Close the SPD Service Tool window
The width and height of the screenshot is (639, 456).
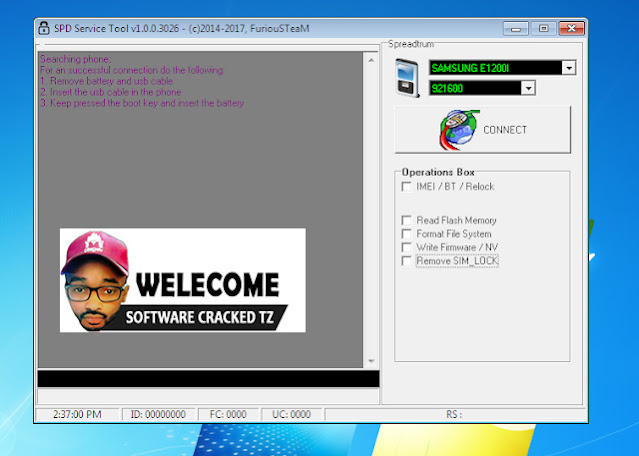click(571, 29)
